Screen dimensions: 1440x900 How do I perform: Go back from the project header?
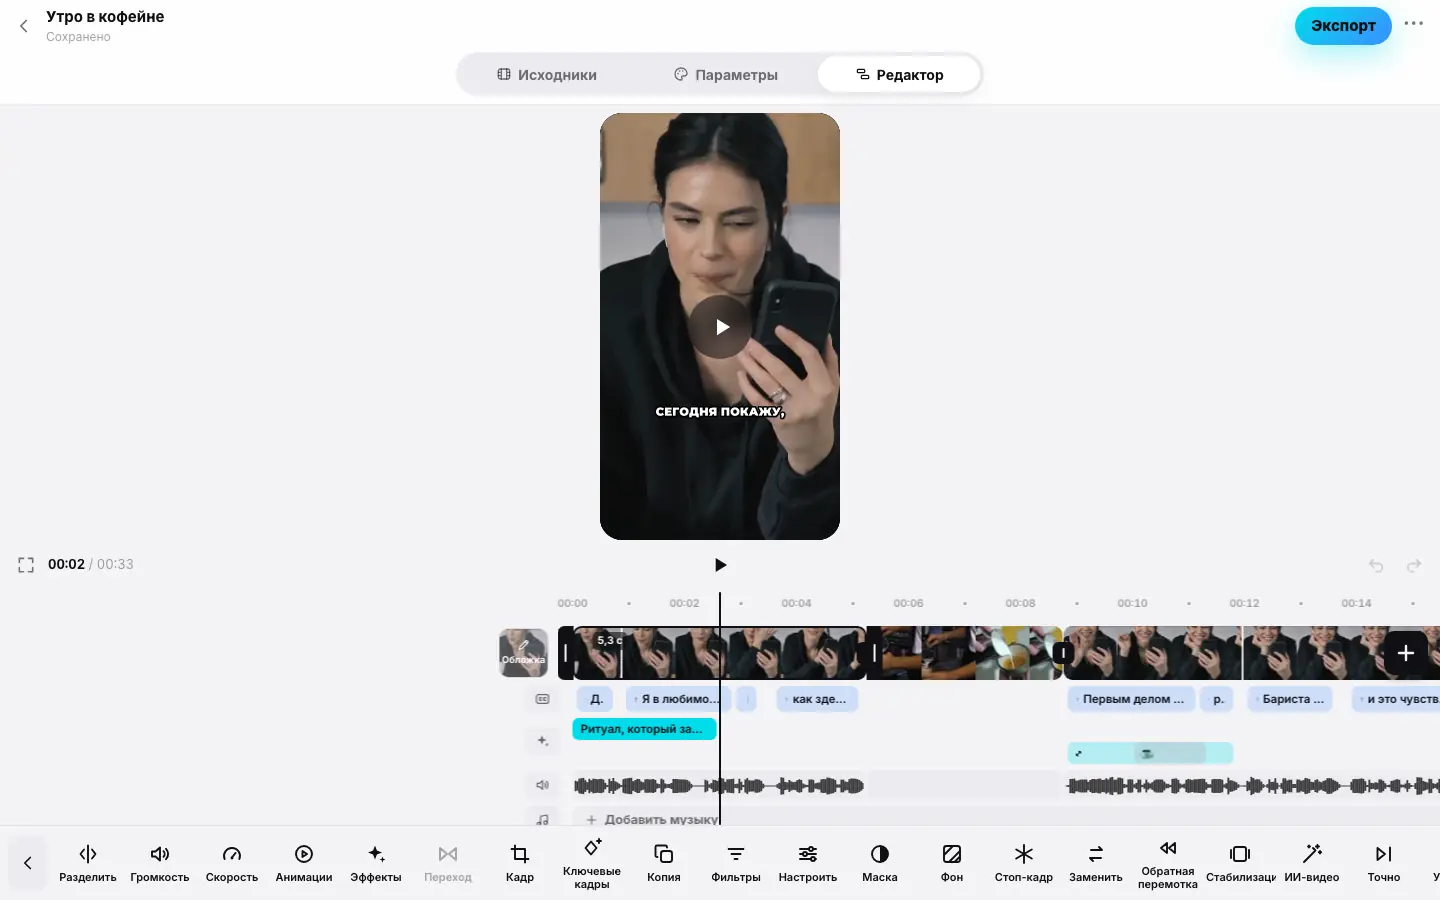click(x=24, y=26)
